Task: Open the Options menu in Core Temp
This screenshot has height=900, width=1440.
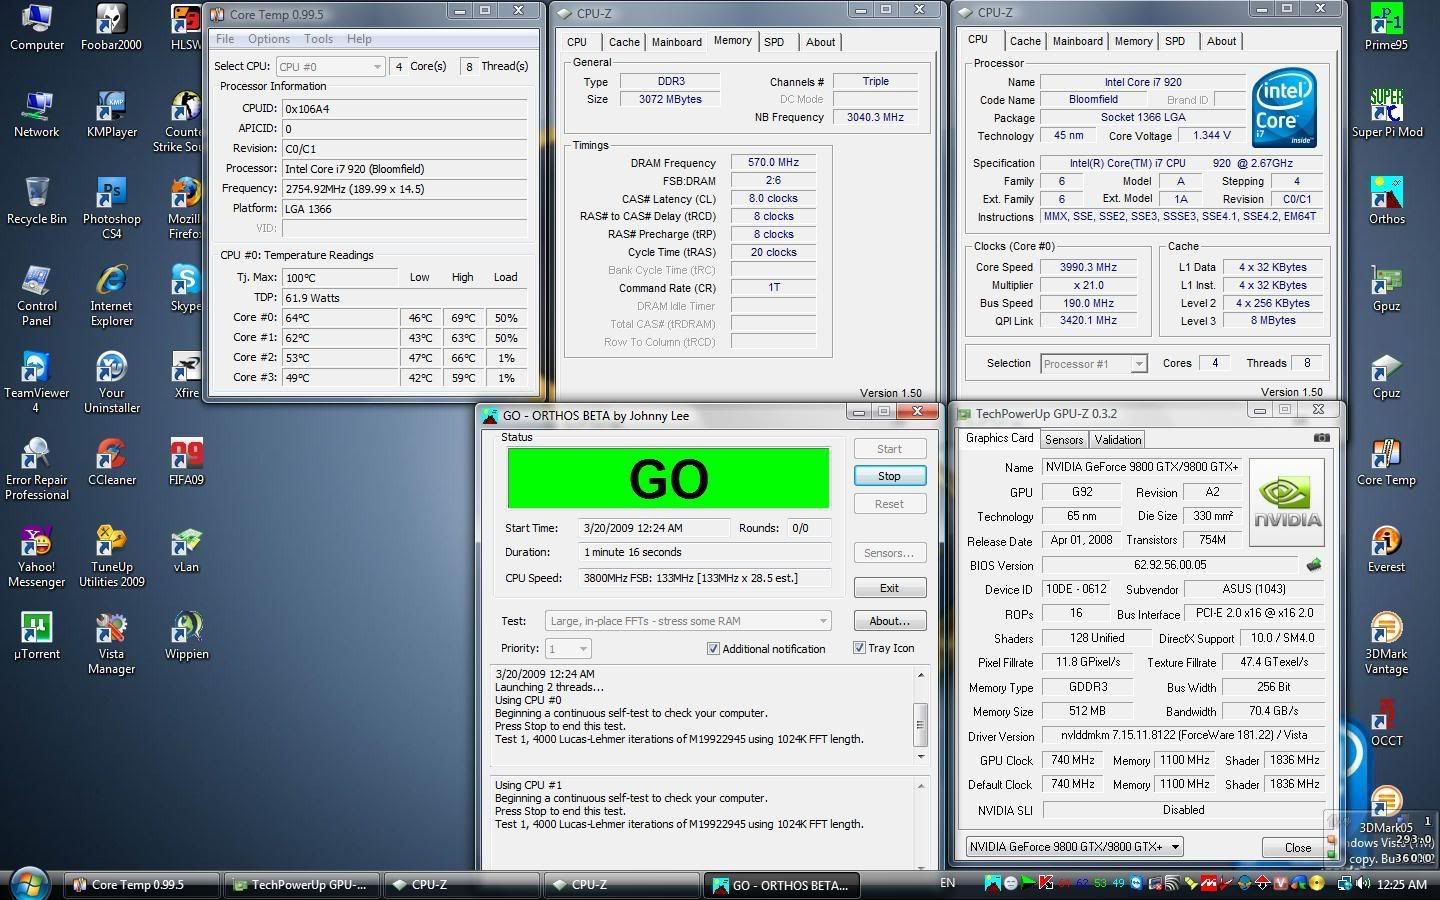Action: (x=269, y=39)
